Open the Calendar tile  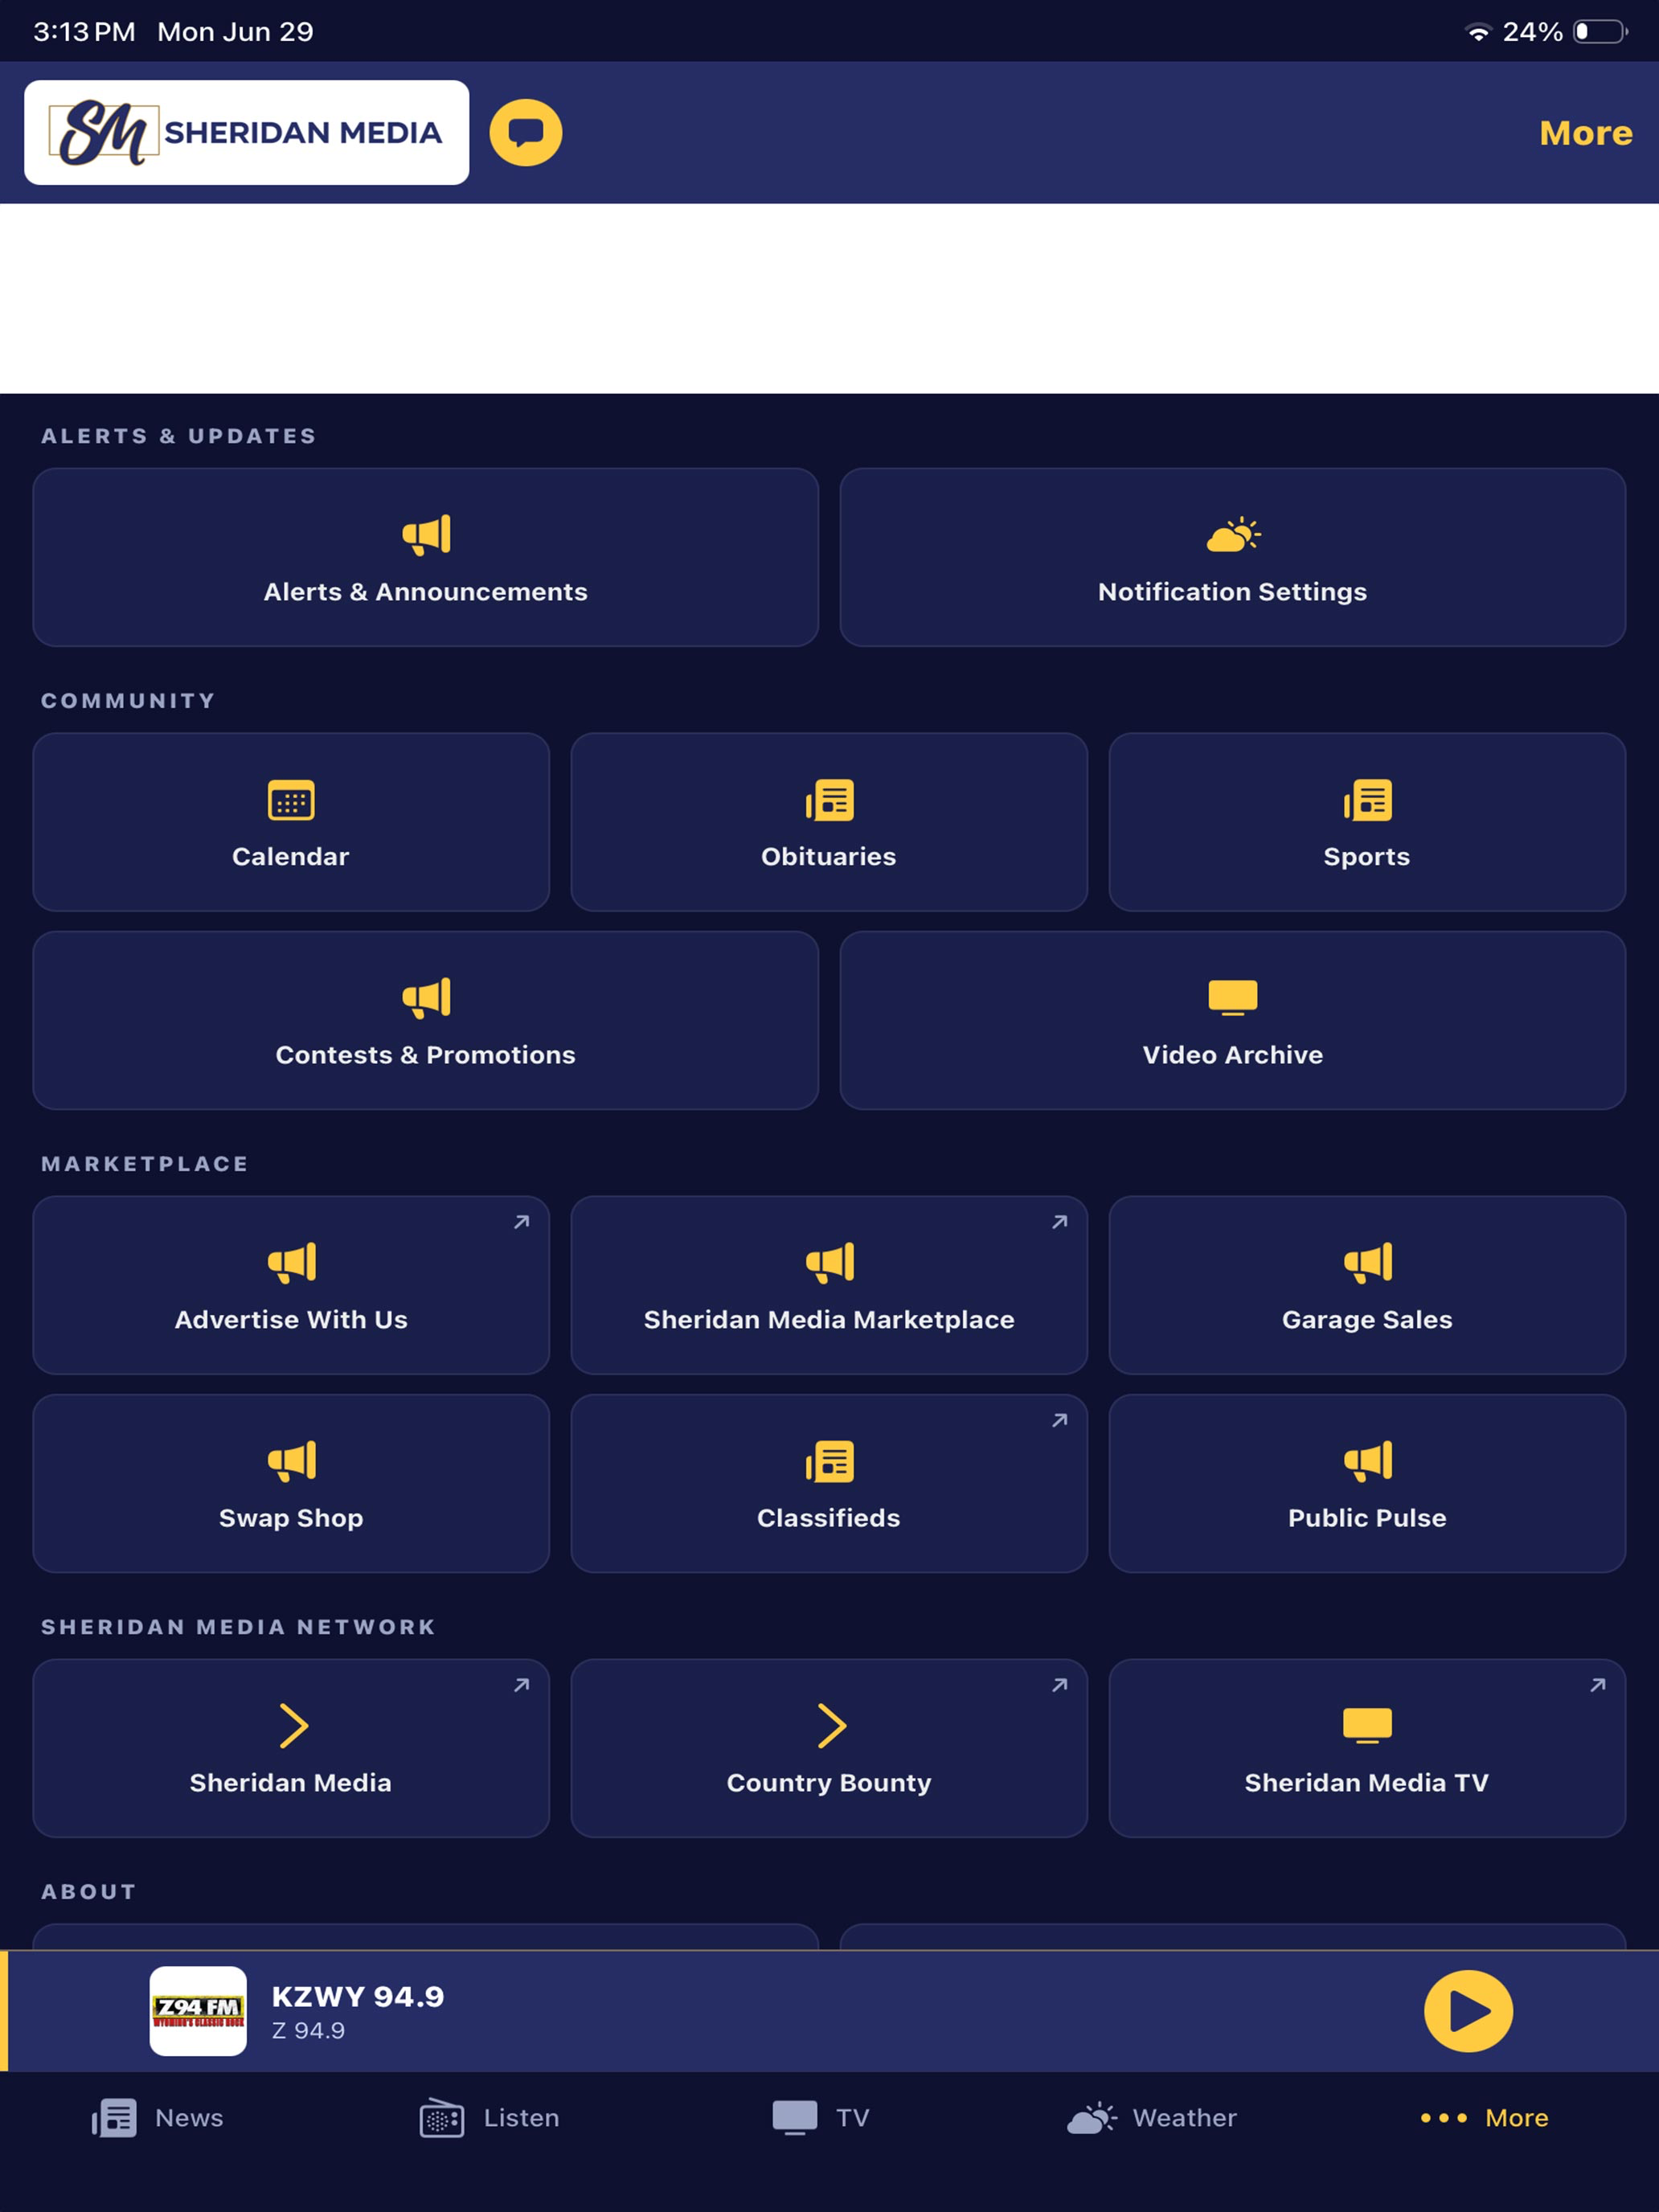tap(291, 822)
